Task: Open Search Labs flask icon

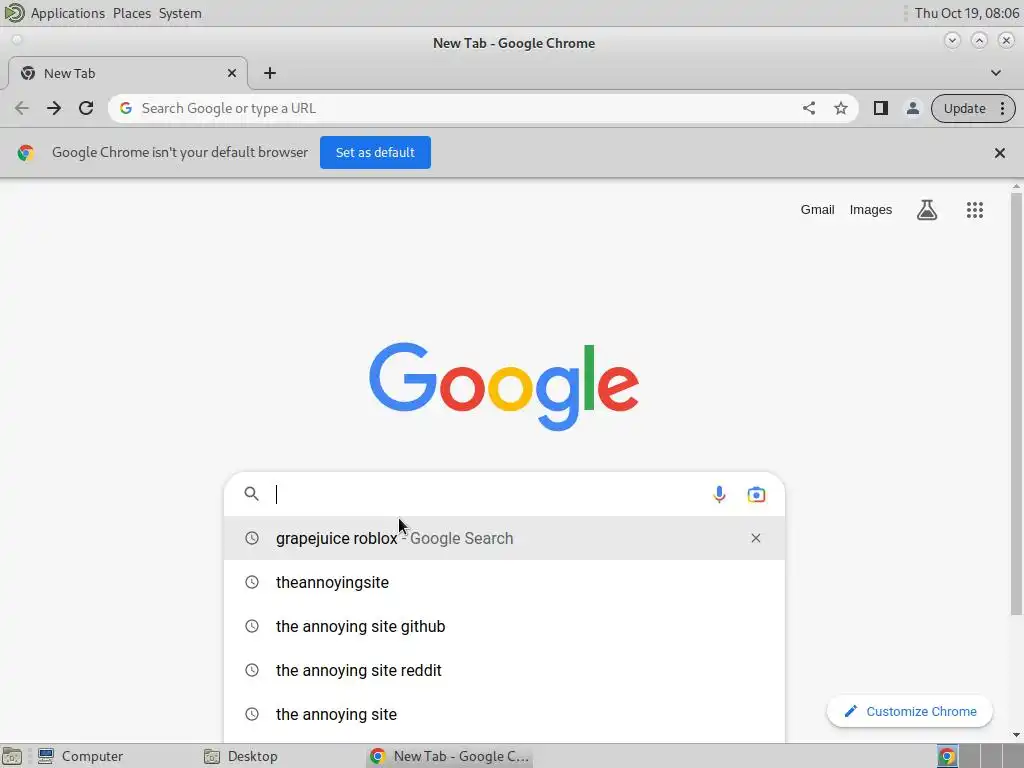Action: click(927, 210)
